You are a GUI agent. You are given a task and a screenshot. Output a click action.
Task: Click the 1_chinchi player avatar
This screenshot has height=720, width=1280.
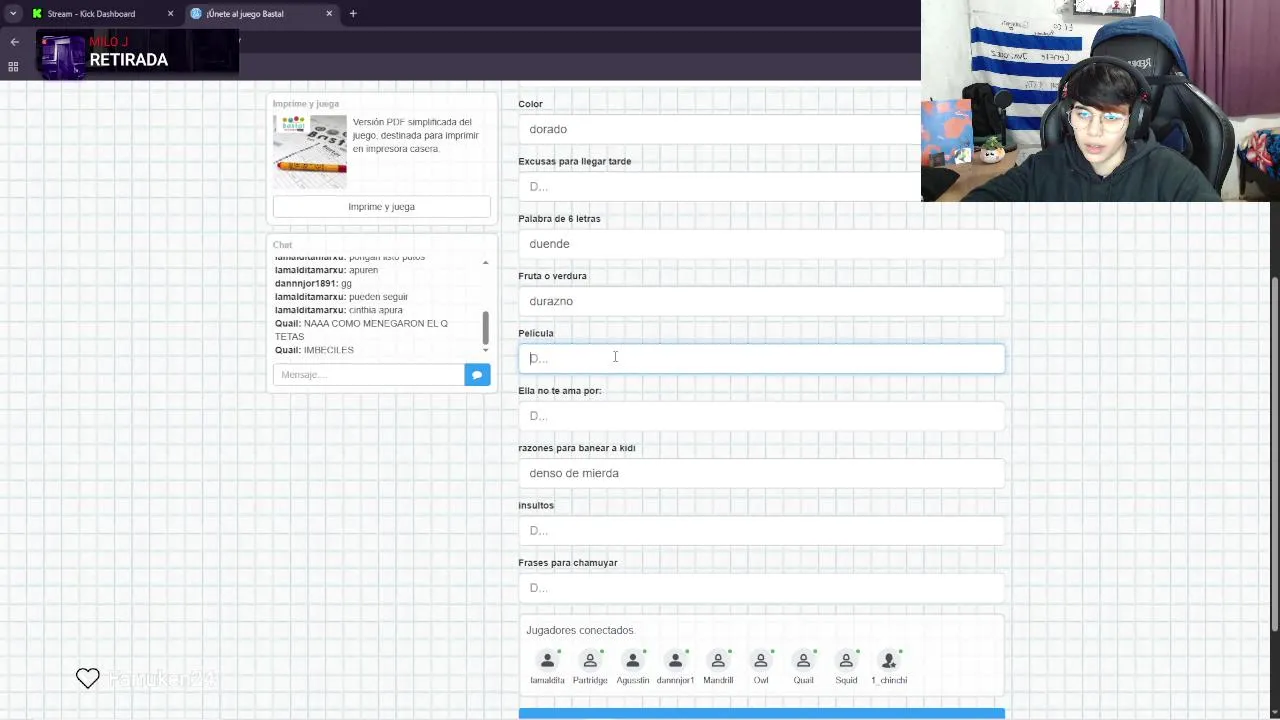[889, 660]
